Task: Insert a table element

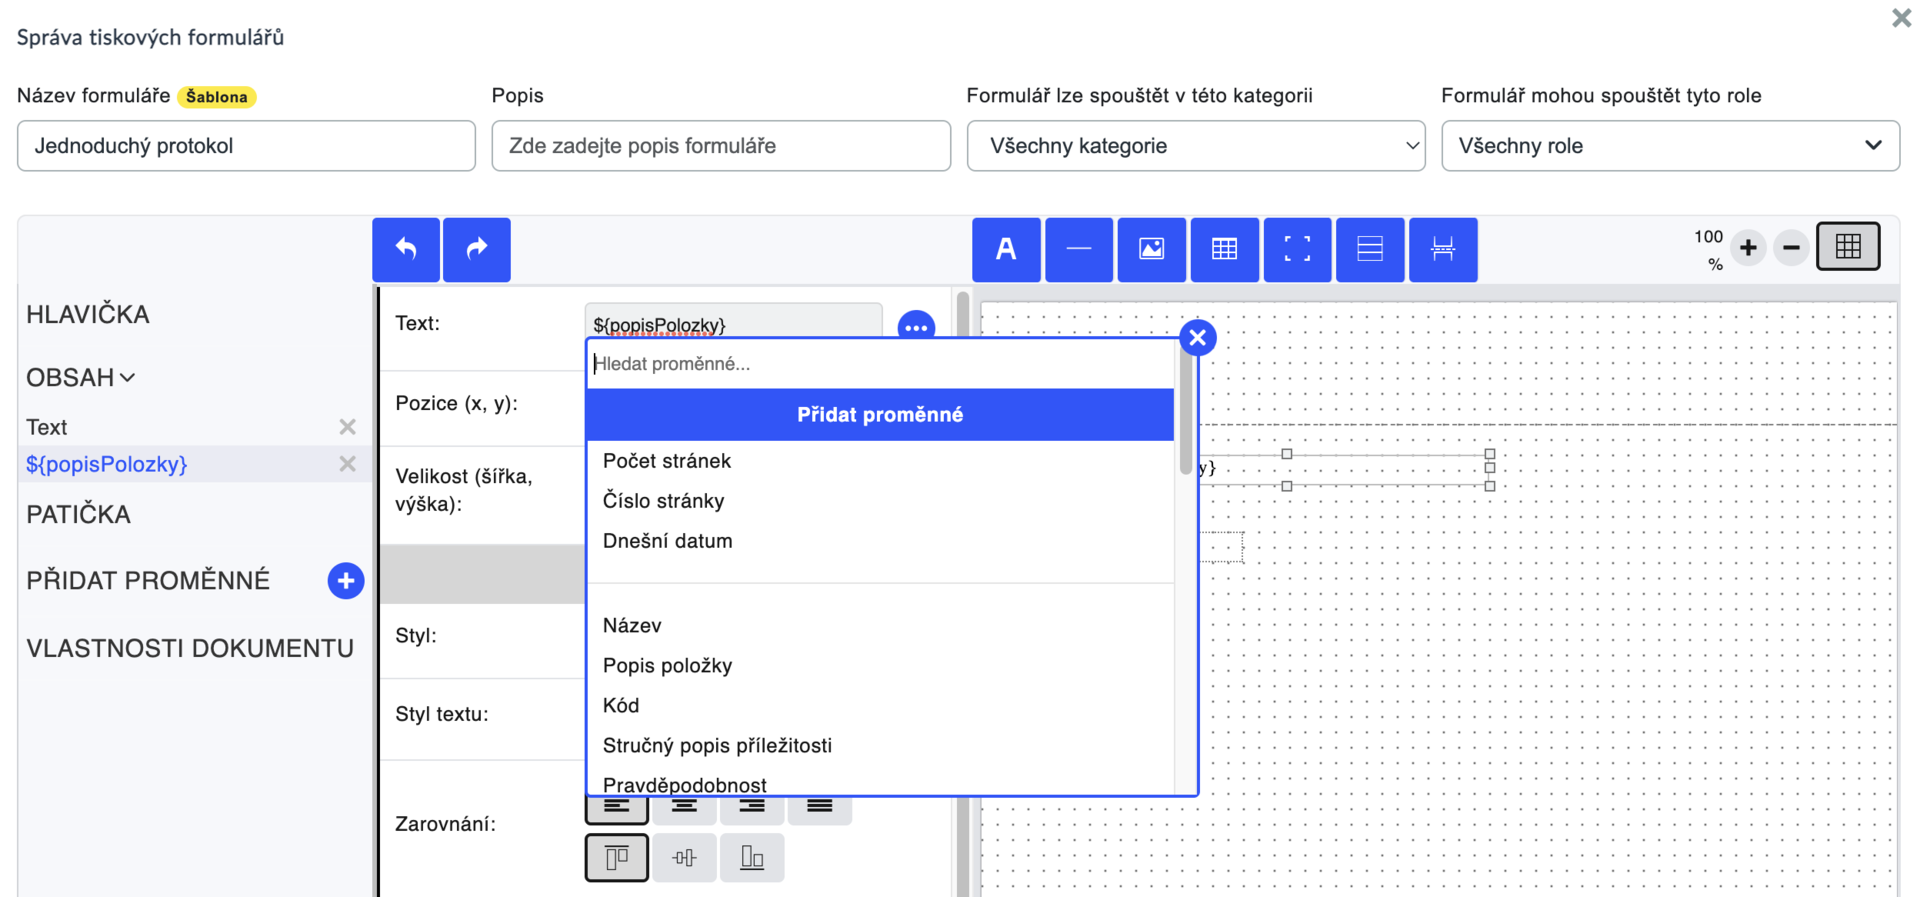Action: click(x=1224, y=249)
